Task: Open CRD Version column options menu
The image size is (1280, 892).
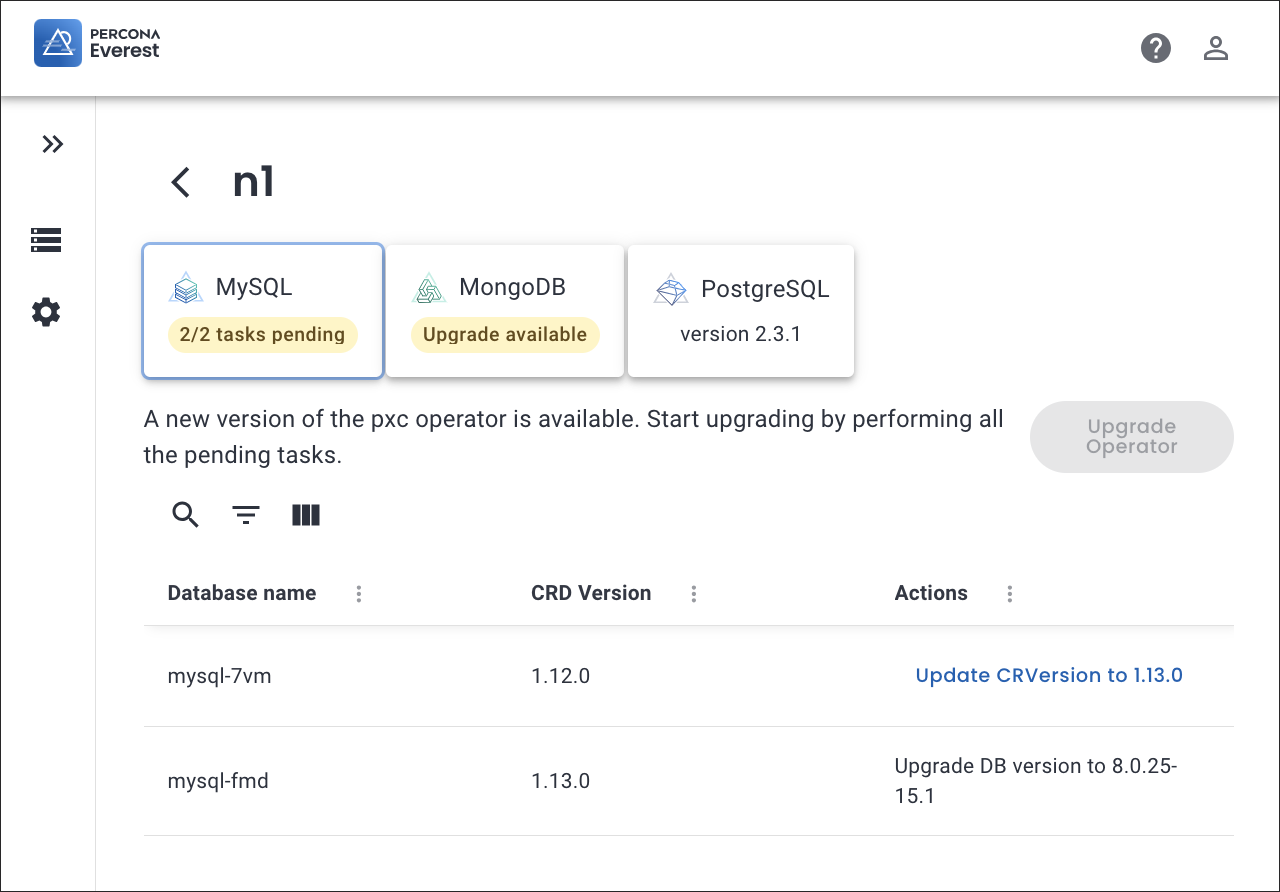Action: click(x=693, y=594)
